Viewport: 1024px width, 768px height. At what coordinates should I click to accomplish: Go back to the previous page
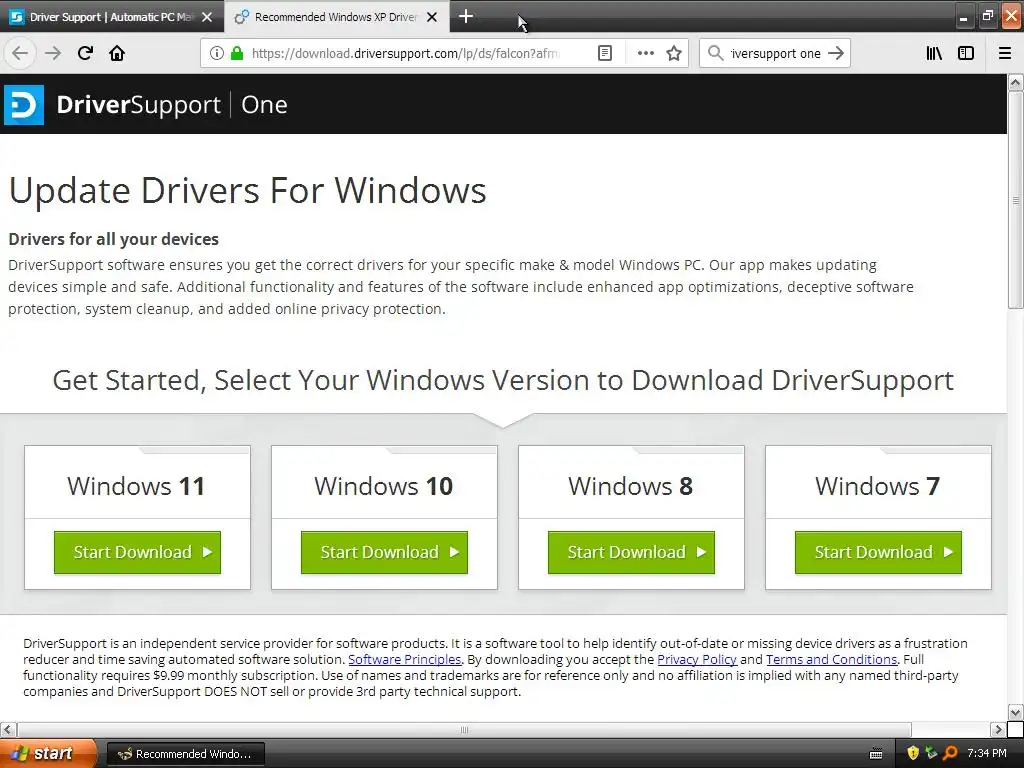pos(20,53)
